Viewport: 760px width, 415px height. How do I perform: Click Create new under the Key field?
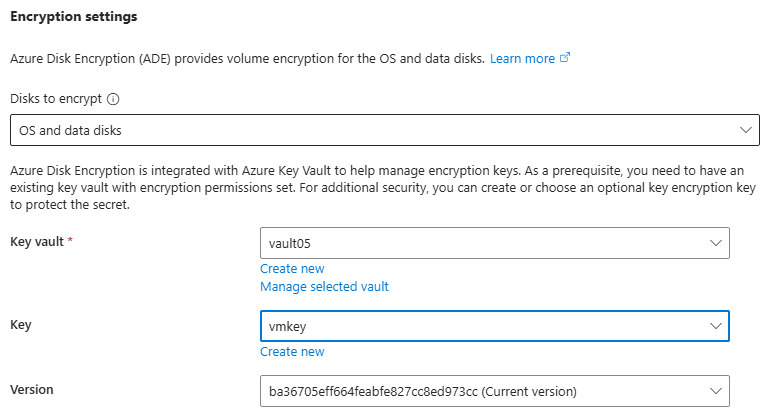pos(292,351)
